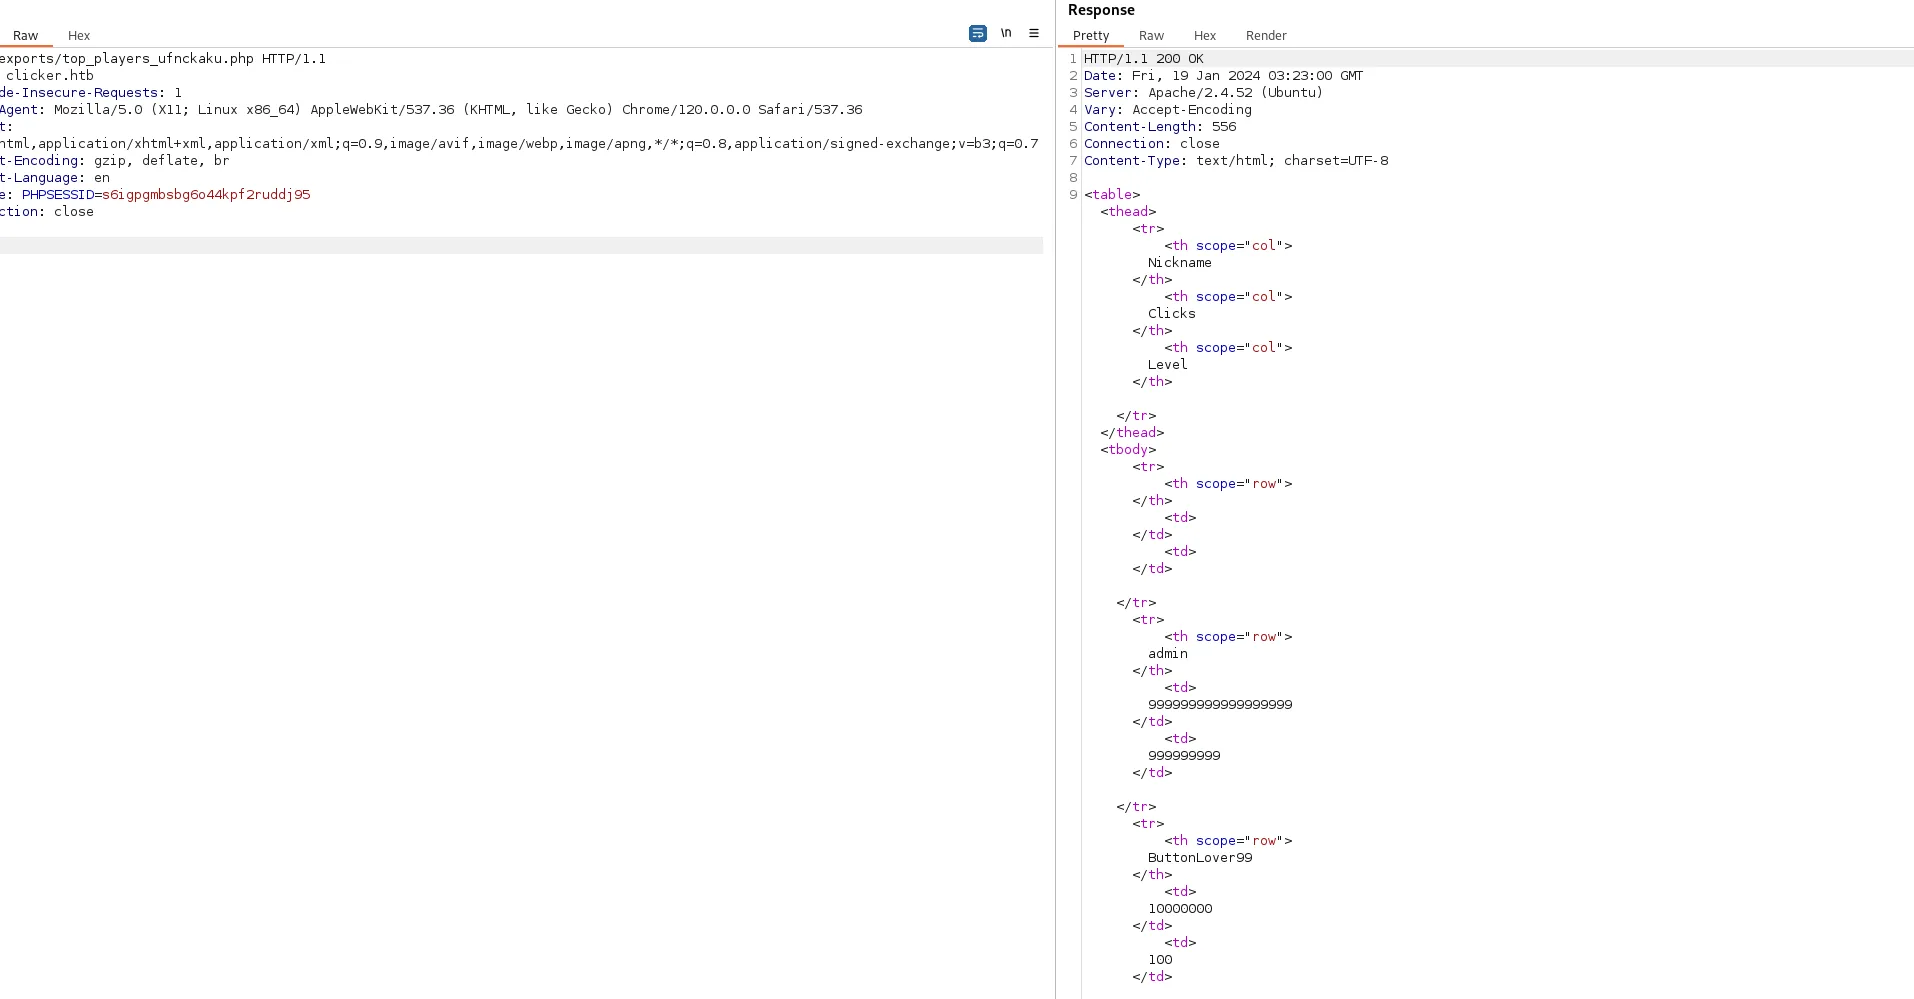Click the Server Apache header line
1914x999 pixels.
(x=1203, y=93)
